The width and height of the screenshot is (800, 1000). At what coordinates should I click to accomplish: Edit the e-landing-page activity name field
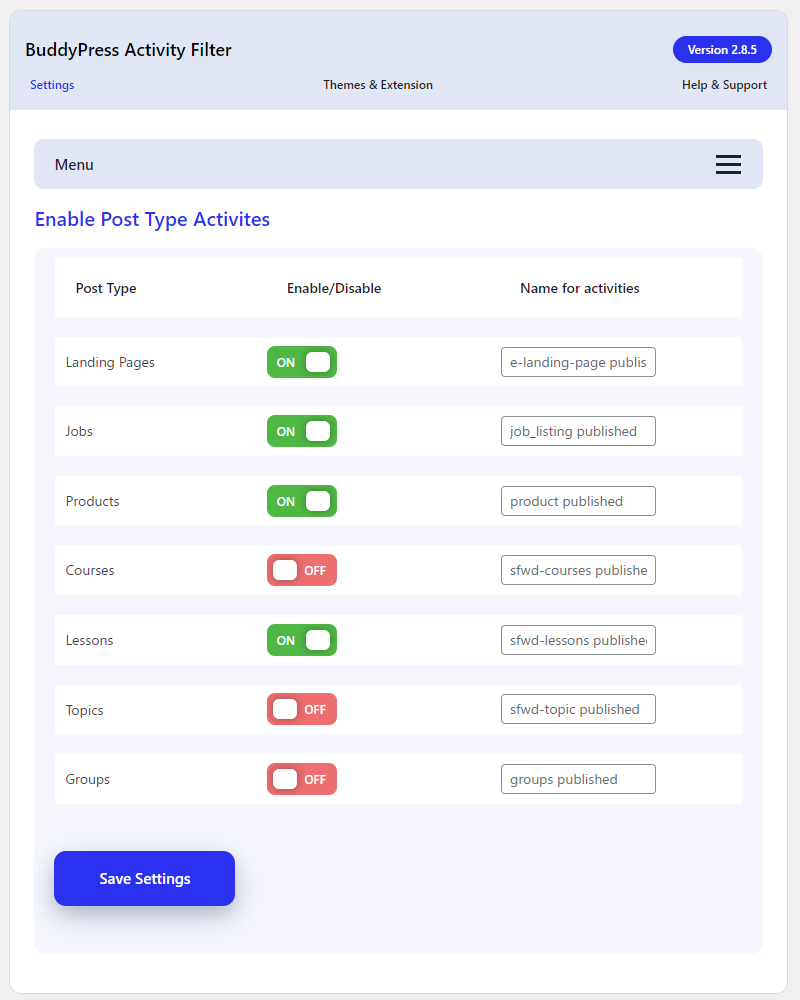pyautogui.click(x=578, y=362)
